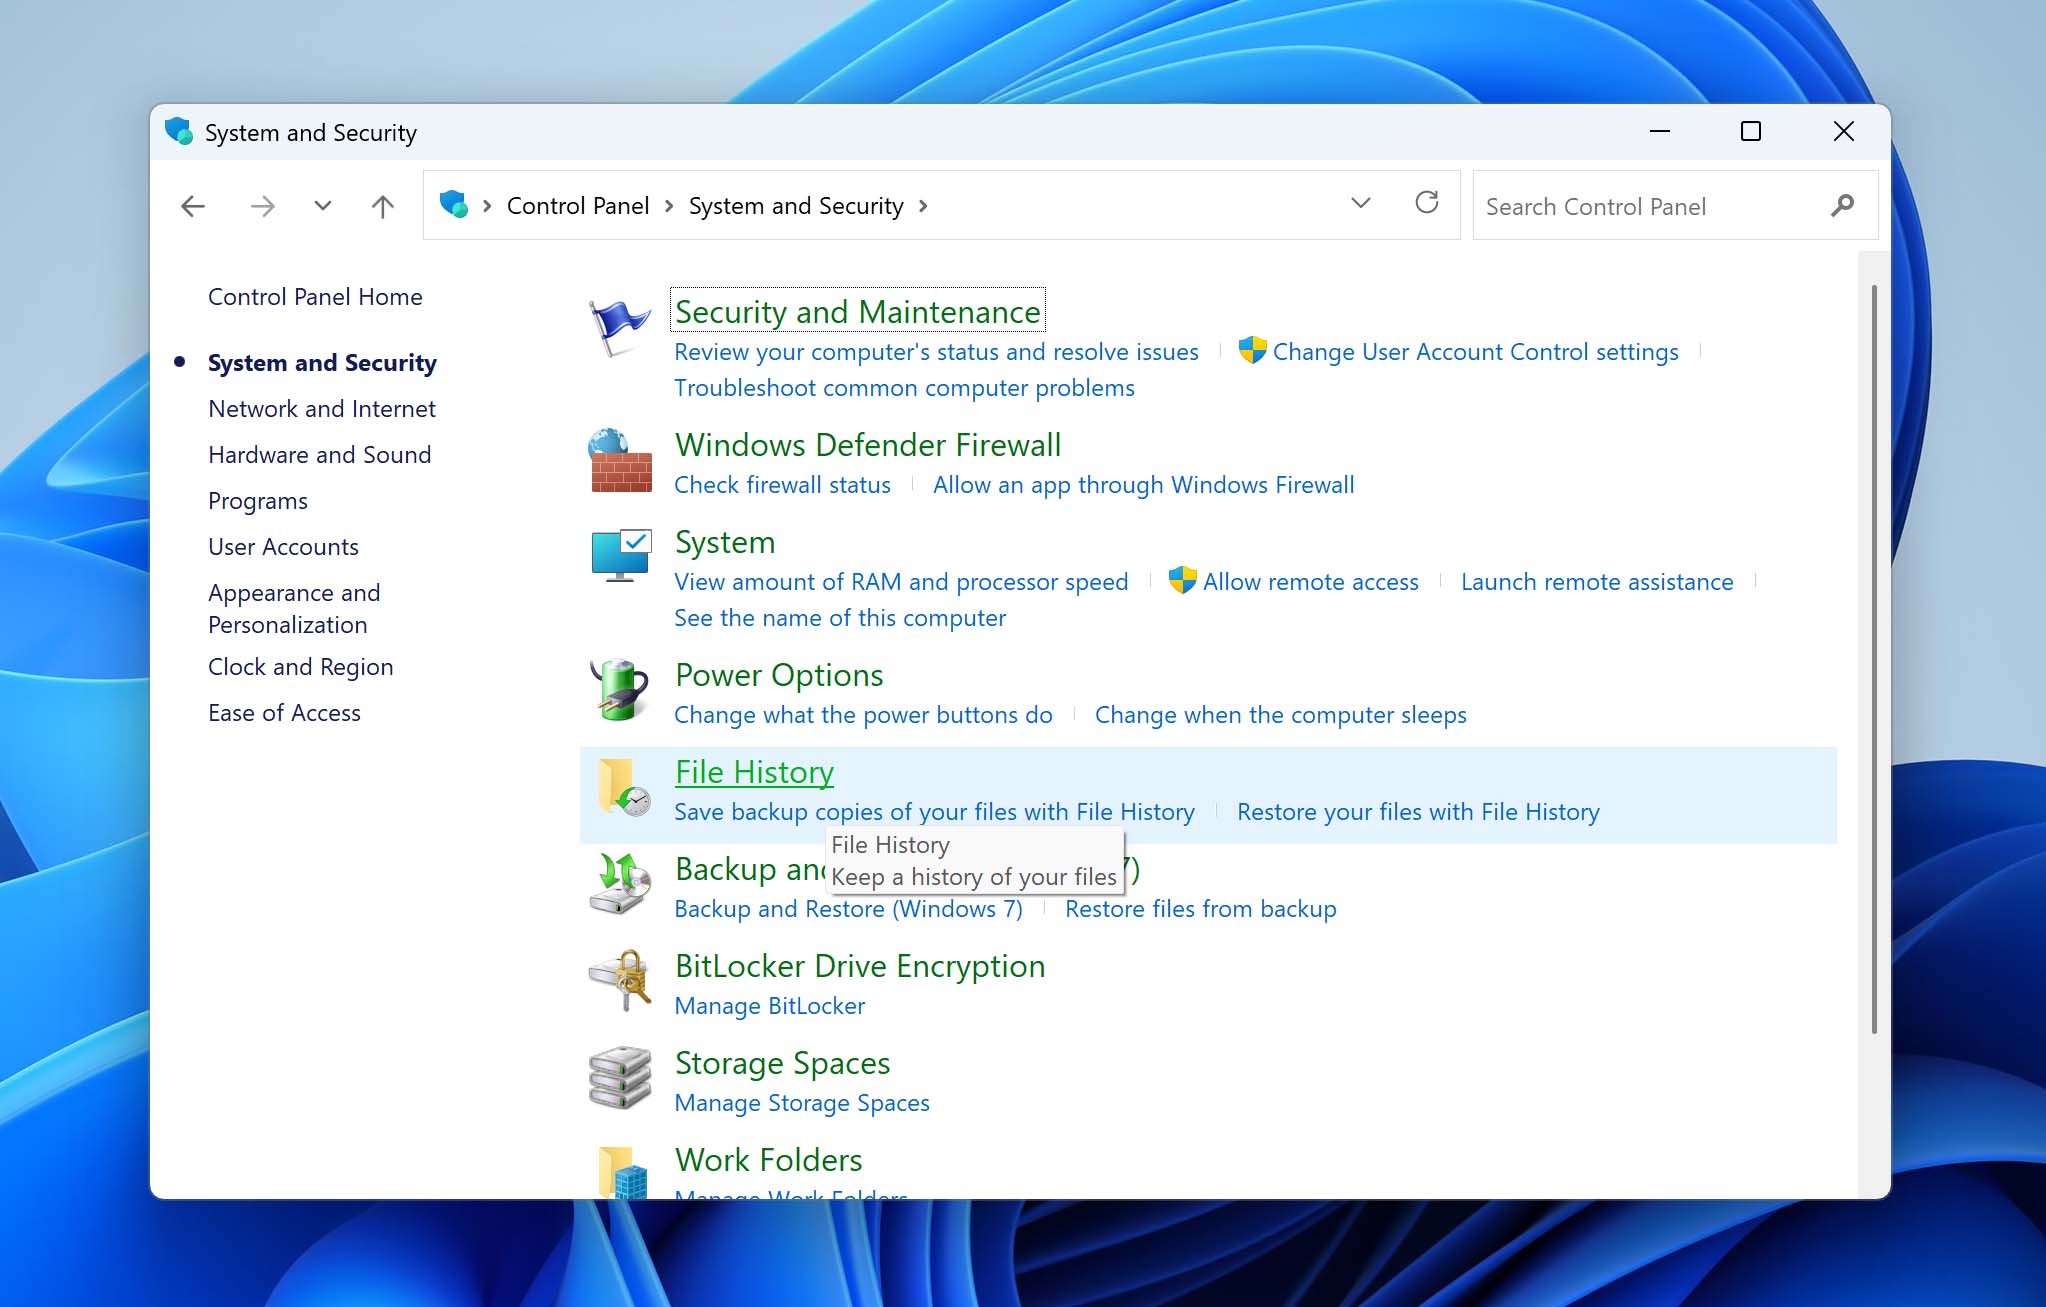The width and height of the screenshot is (2046, 1307).
Task: Expand the chevron before Control Panel breadcrumb
Action: [487, 206]
